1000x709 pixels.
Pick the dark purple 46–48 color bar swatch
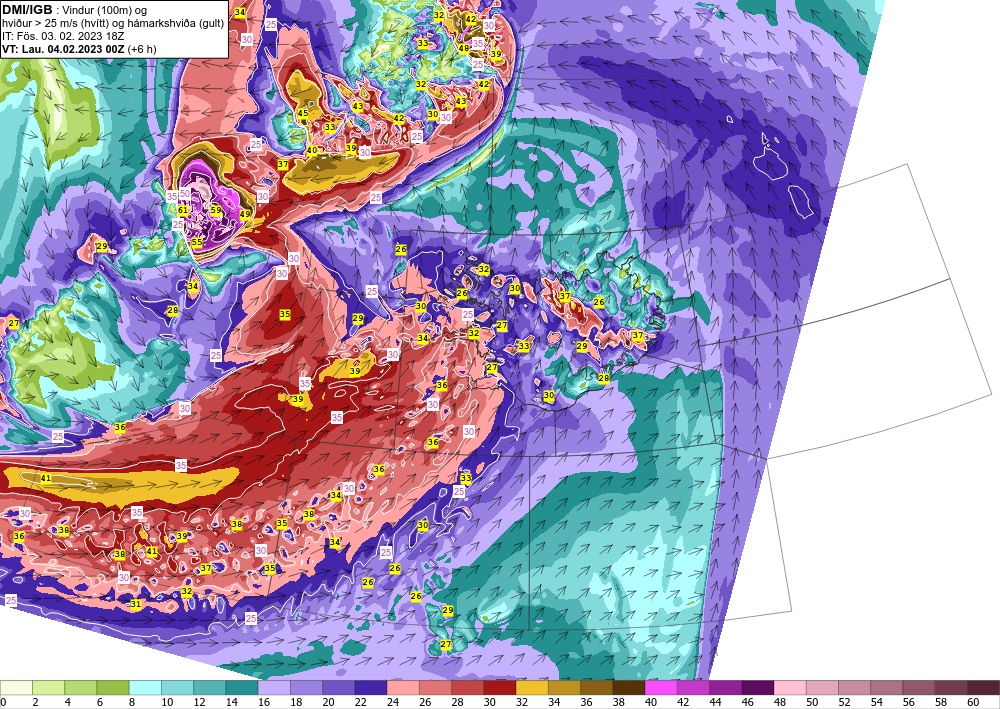(x=758, y=687)
